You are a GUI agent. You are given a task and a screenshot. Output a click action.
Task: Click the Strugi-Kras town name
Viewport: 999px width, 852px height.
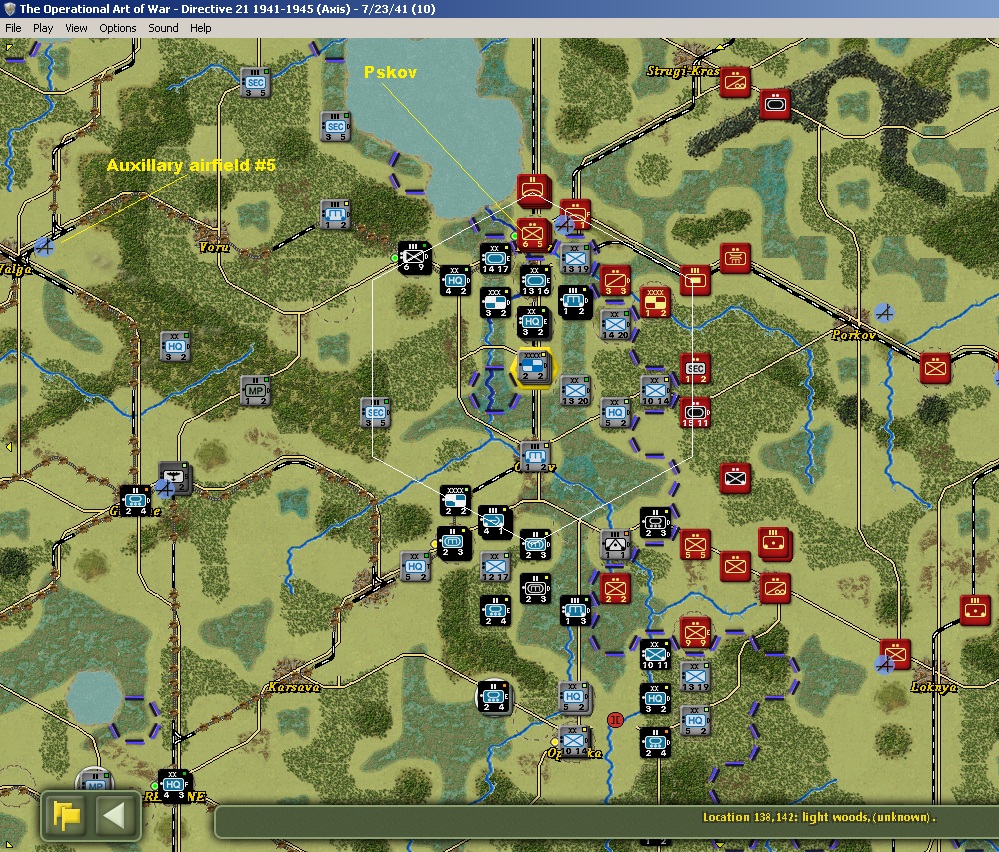pos(682,71)
